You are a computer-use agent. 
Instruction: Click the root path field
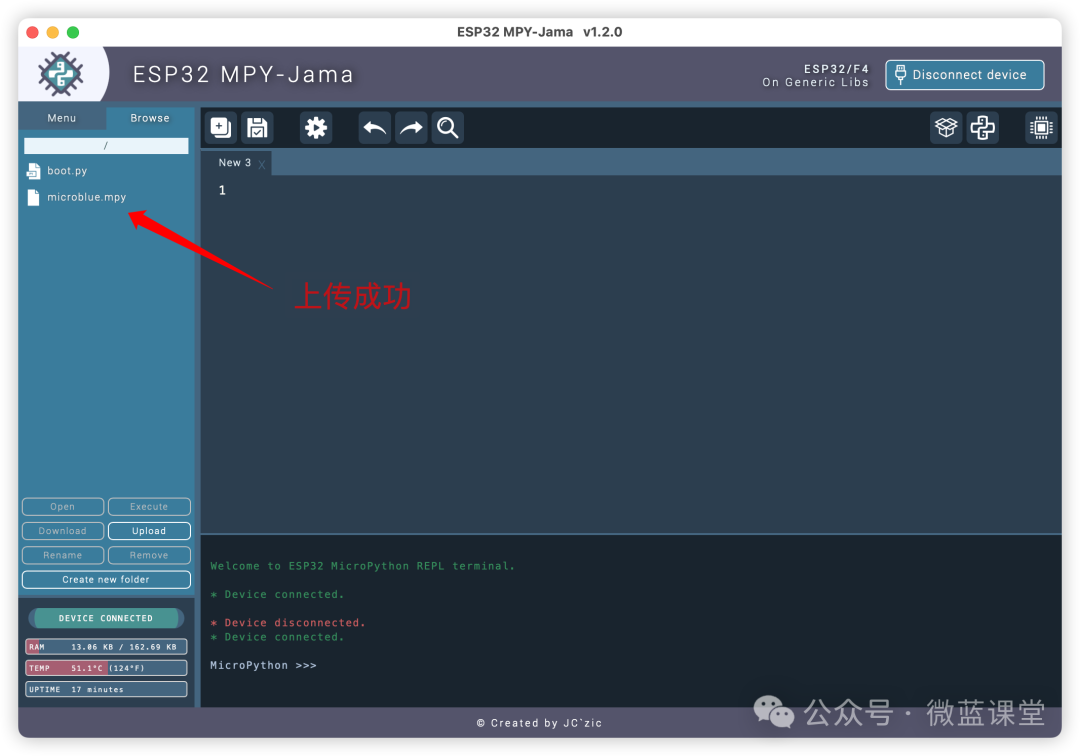106,145
